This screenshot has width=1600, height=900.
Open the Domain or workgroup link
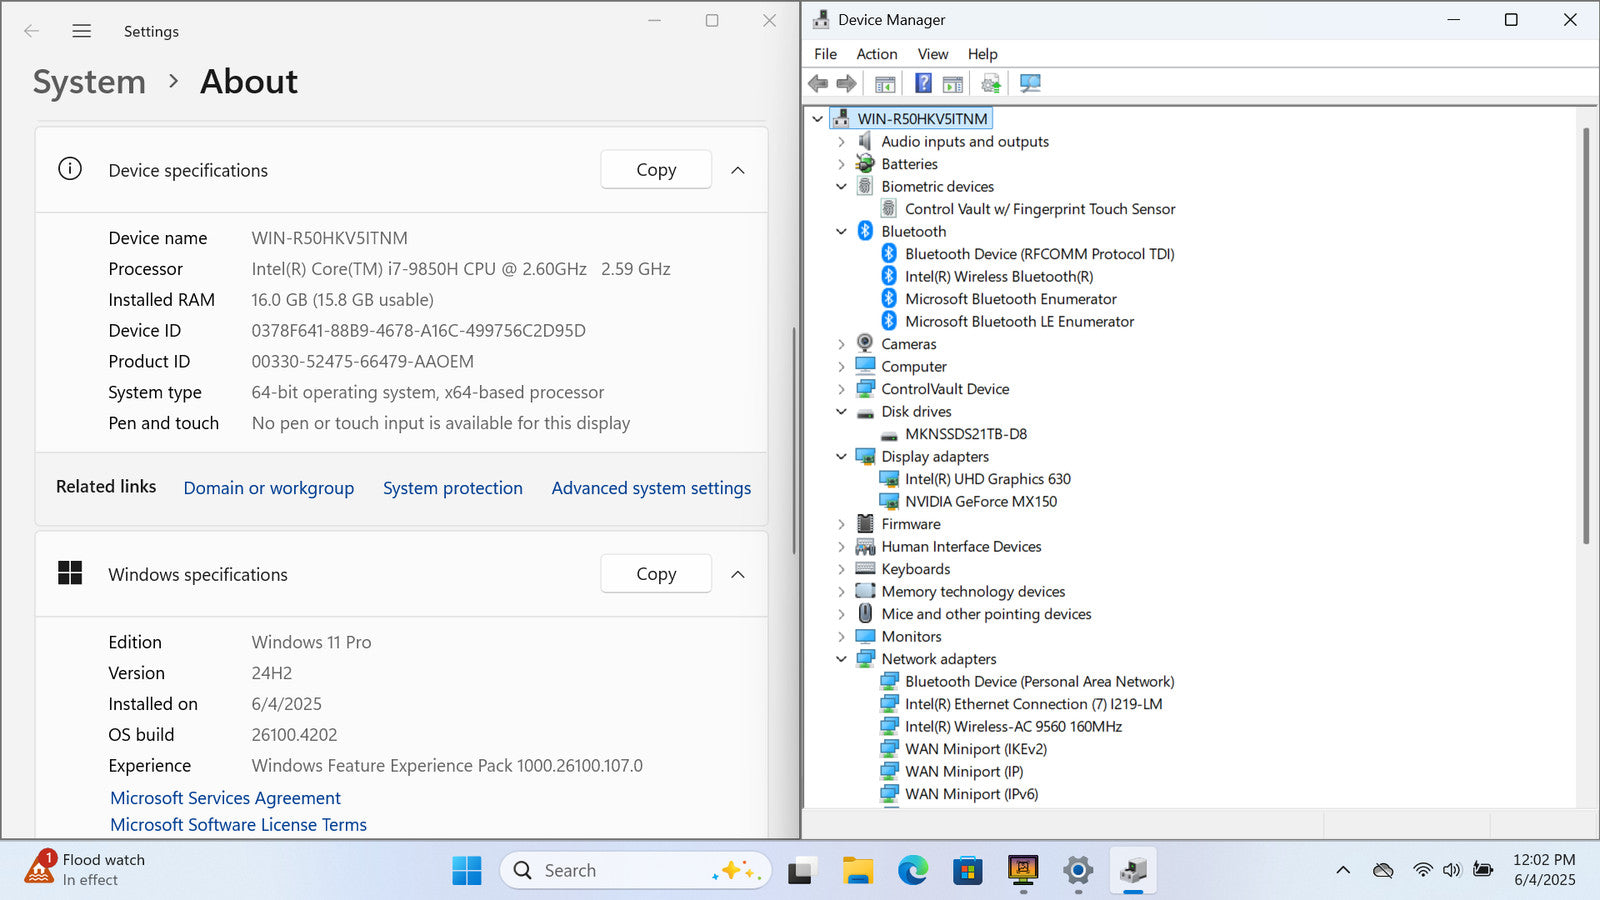[269, 488]
